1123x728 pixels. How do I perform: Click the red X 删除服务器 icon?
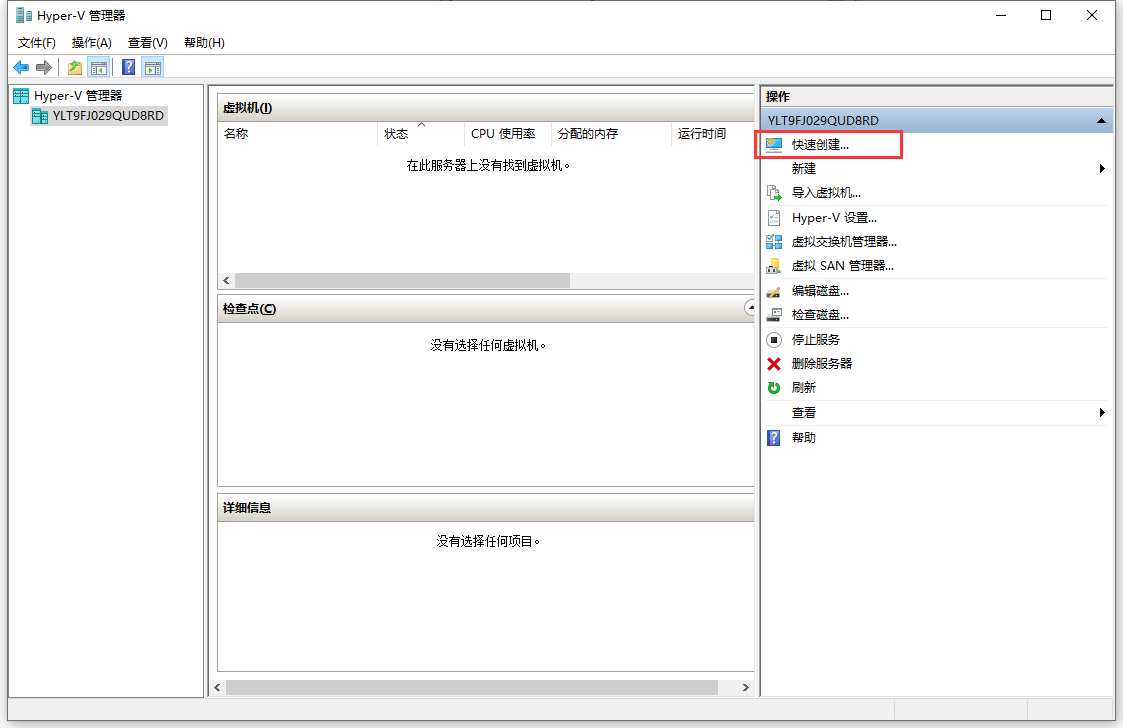point(774,364)
